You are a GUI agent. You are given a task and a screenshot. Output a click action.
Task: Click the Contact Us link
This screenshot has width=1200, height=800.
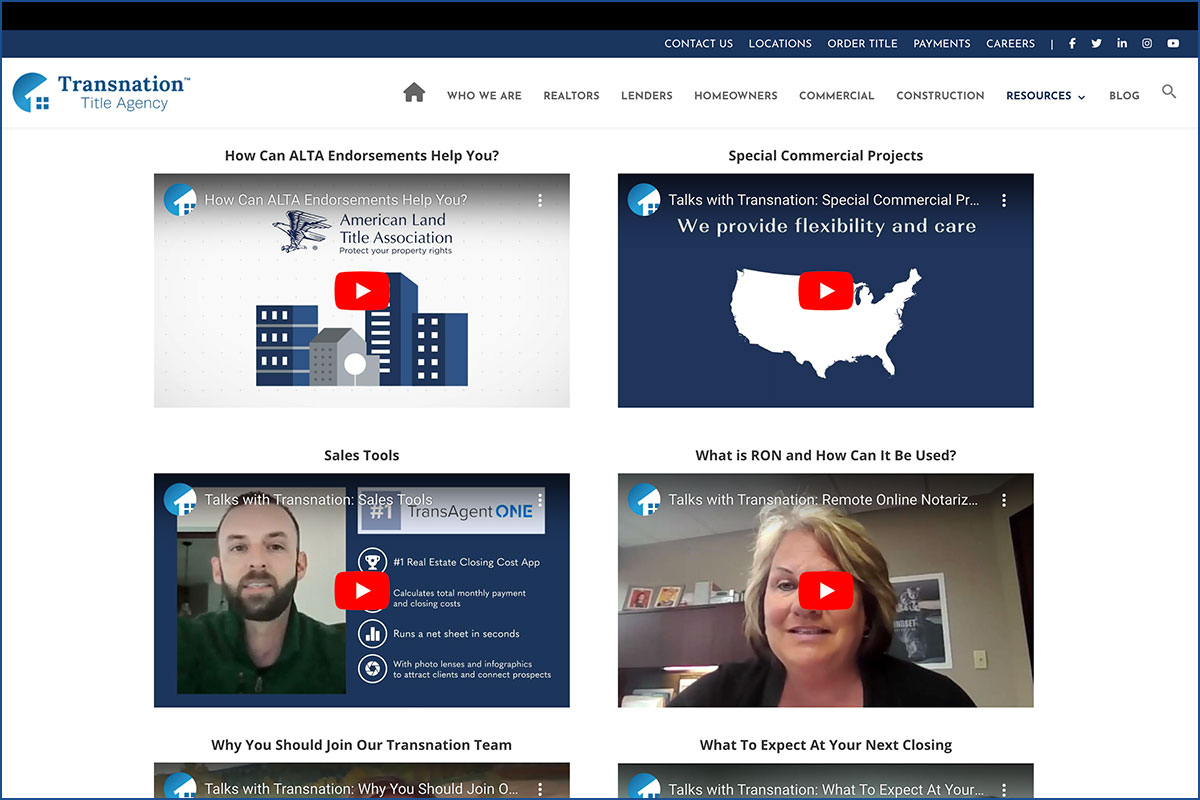click(698, 44)
